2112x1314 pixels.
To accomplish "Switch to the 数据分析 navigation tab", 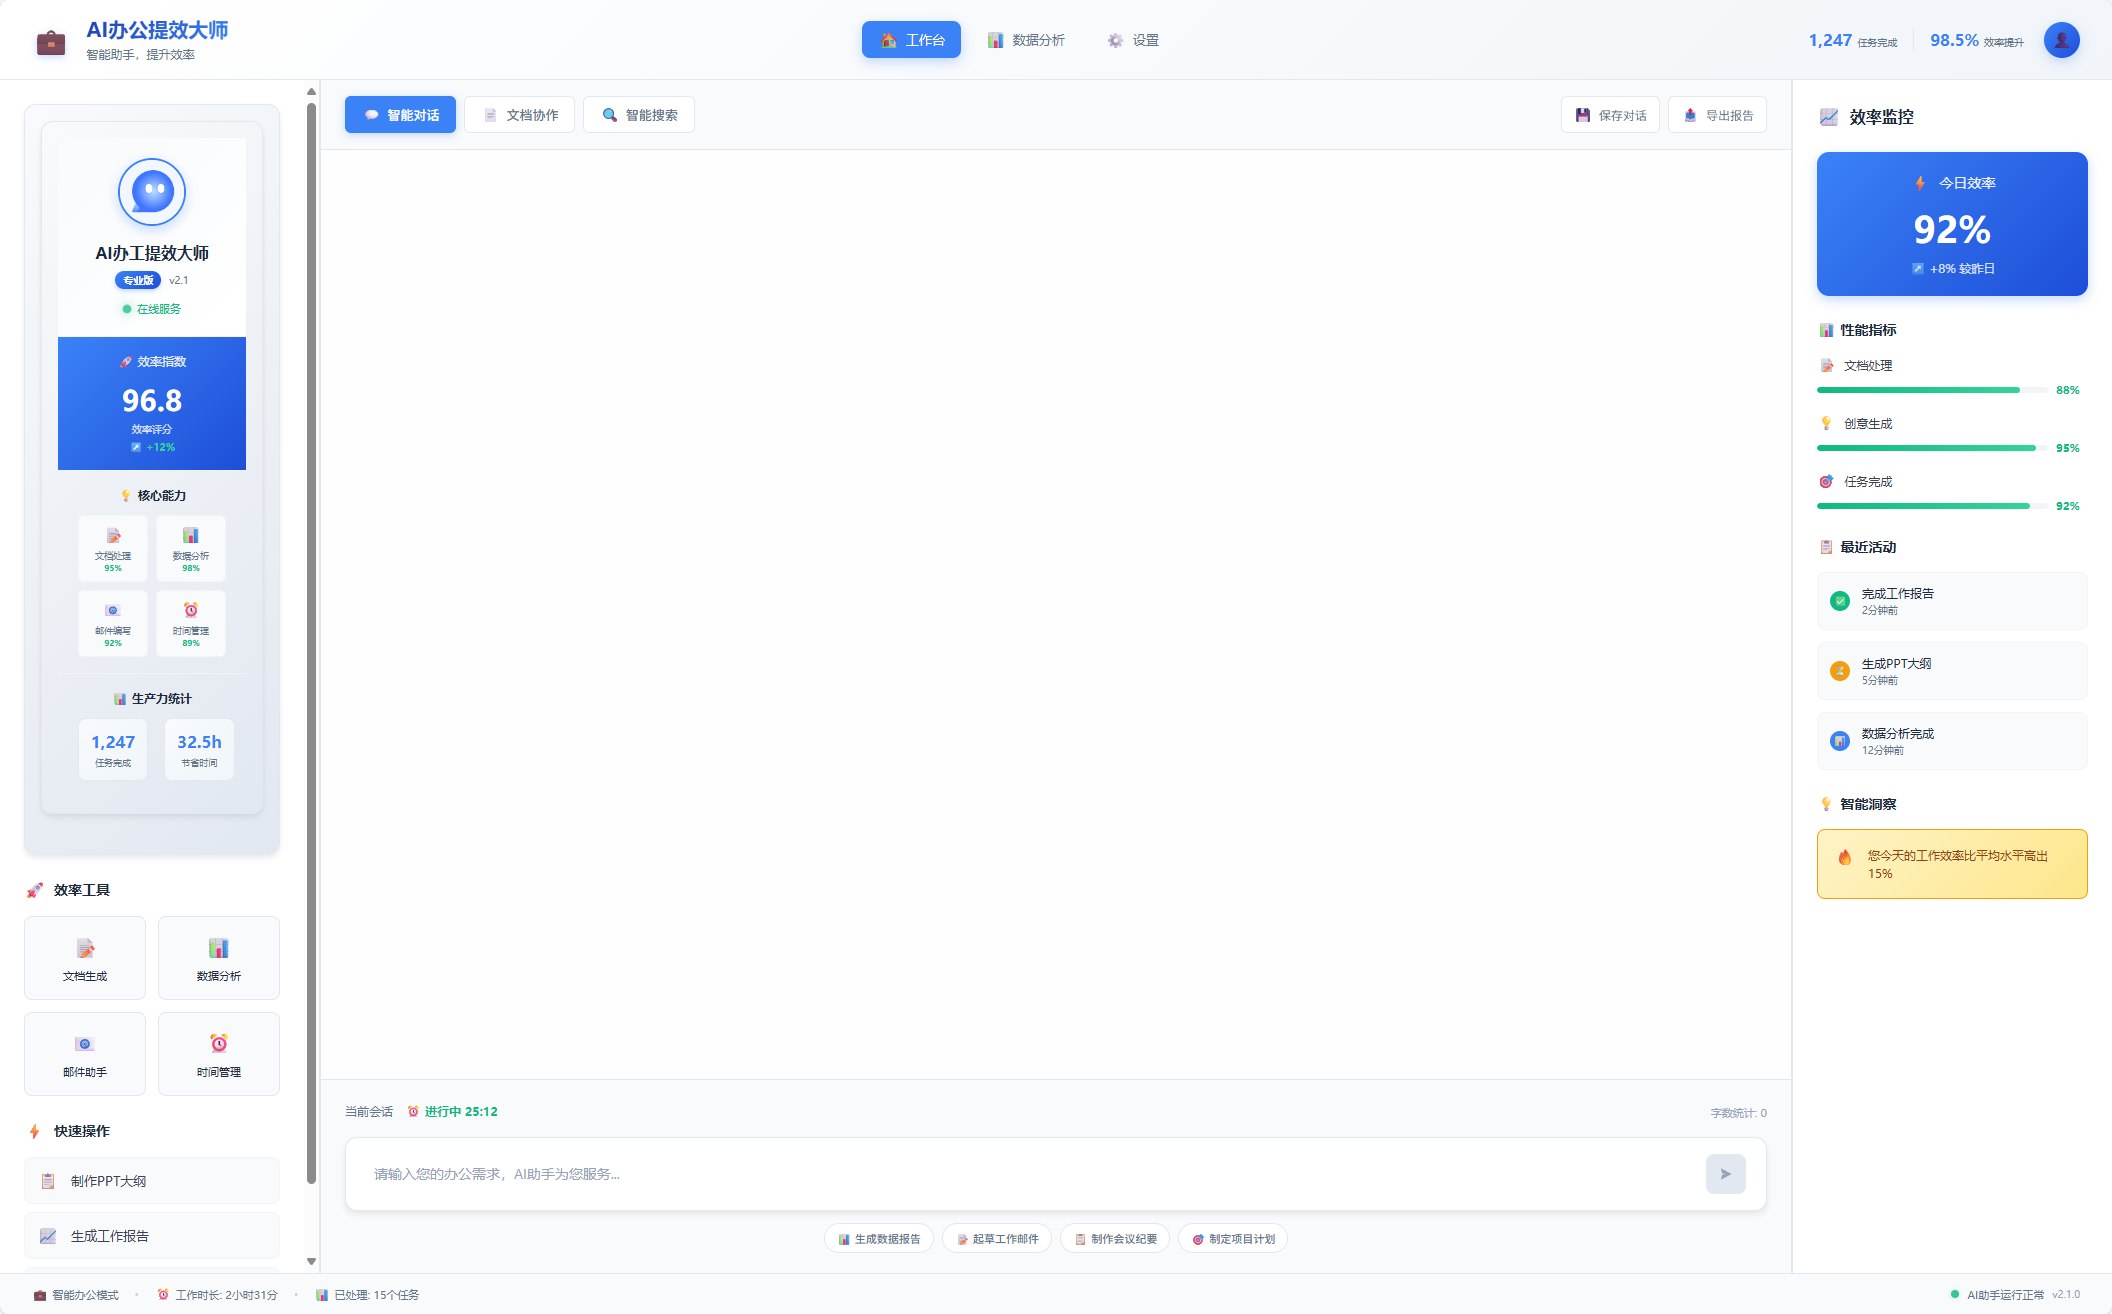I will click(1026, 40).
